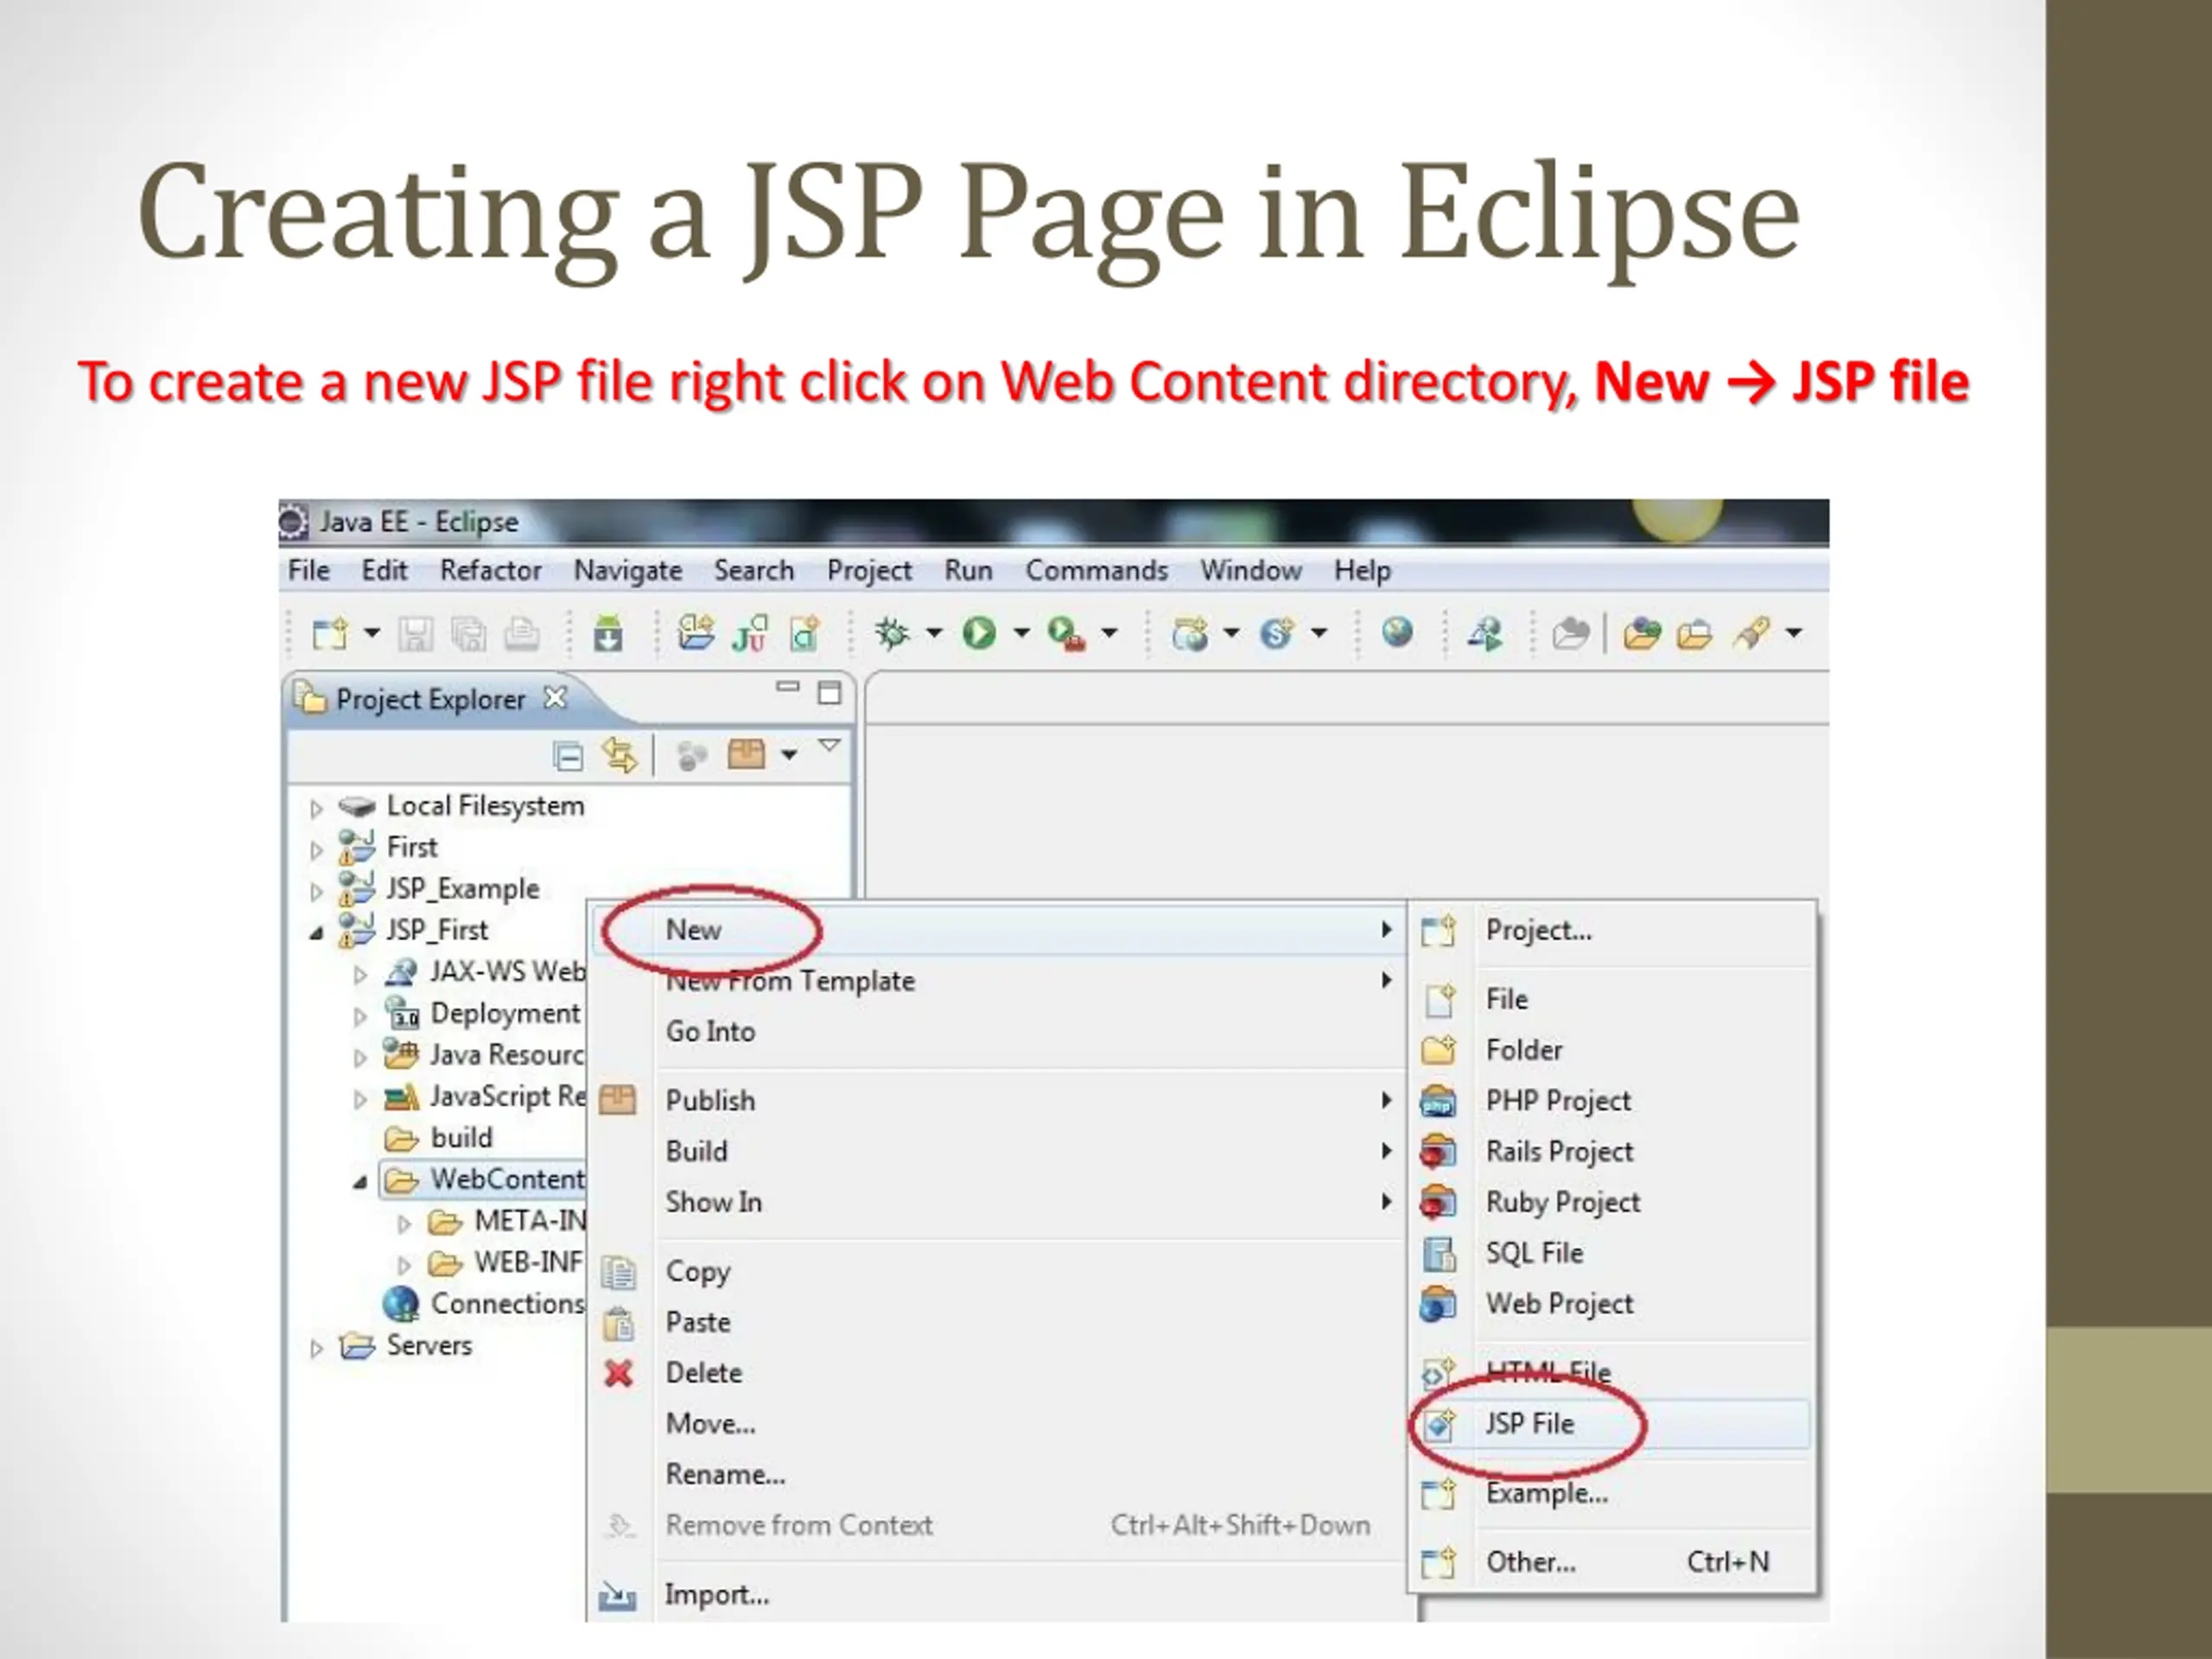This screenshot has height=1659, width=2212.
Task: Close the Project Explorer tab
Action: click(x=555, y=698)
